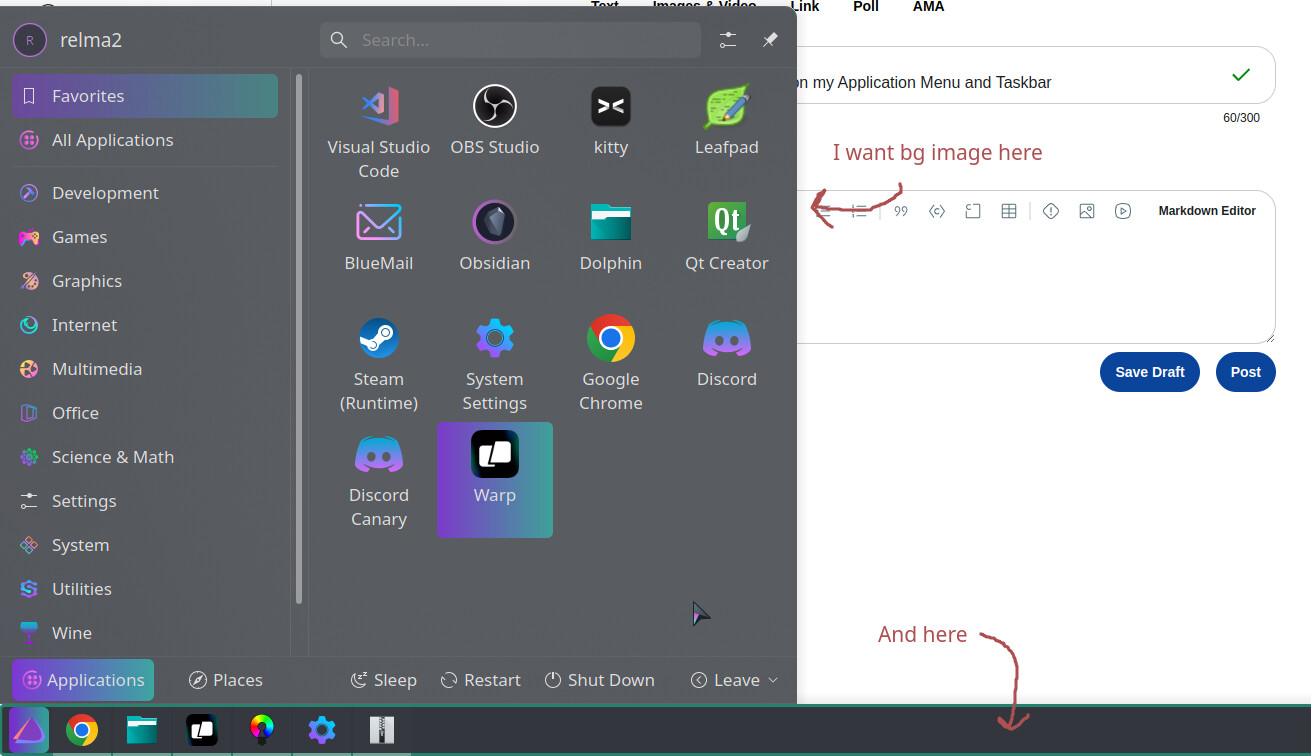Open the Utilities category
The image size is (1311, 756).
tap(145, 589)
